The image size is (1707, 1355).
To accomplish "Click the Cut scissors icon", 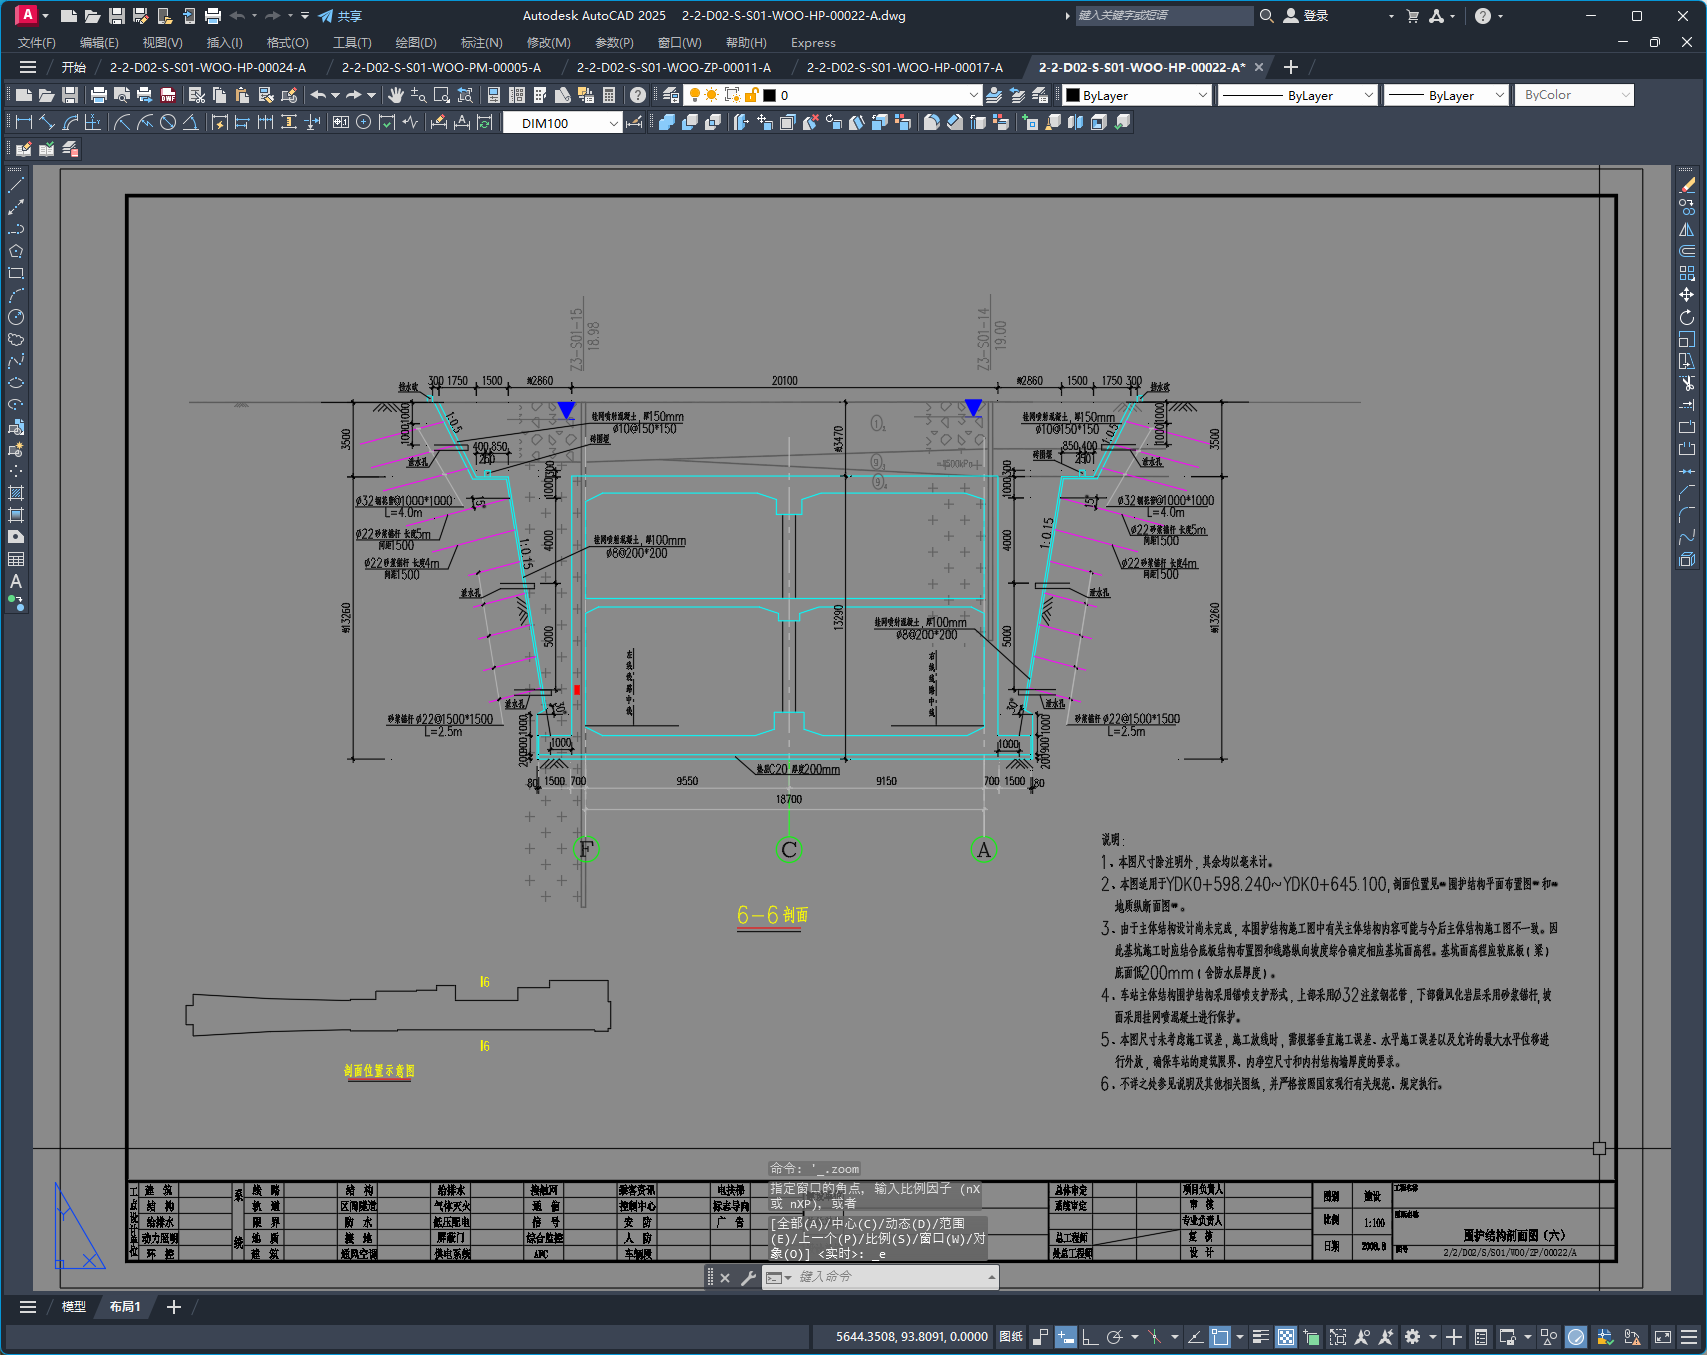I will [197, 95].
